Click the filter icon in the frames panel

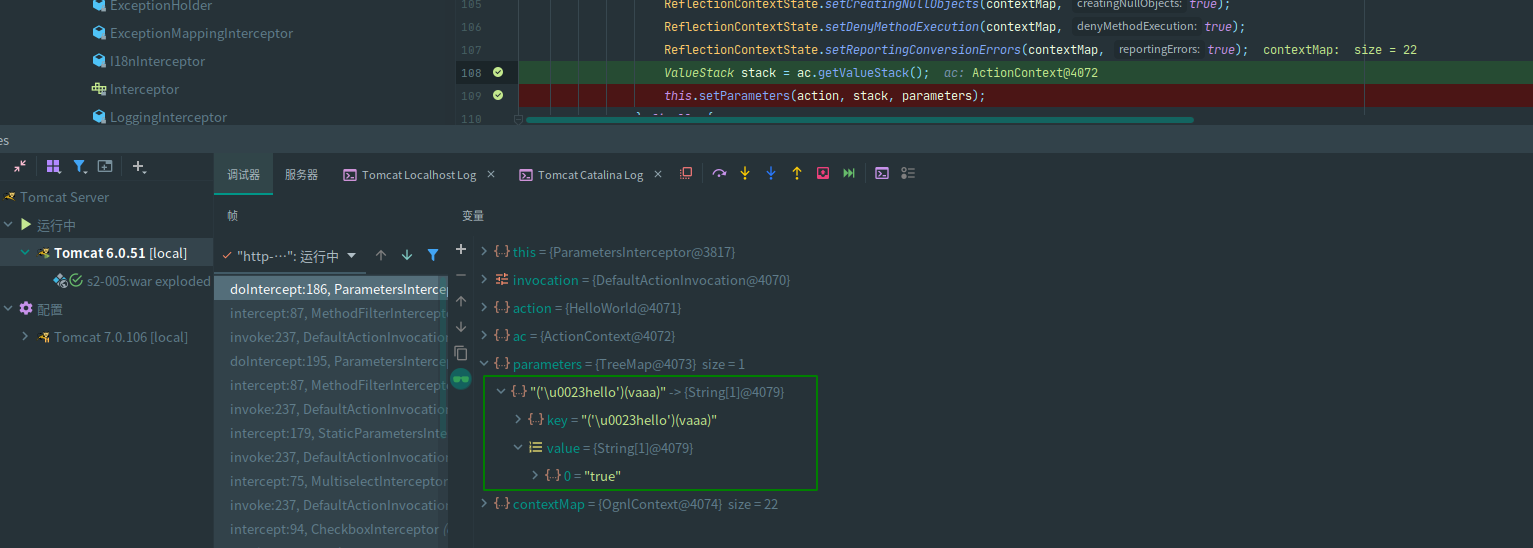[x=433, y=255]
